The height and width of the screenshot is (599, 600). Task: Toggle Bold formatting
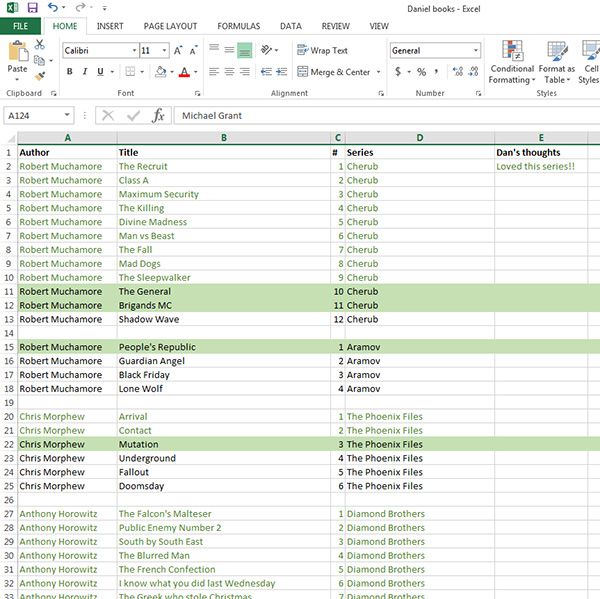tap(70, 72)
